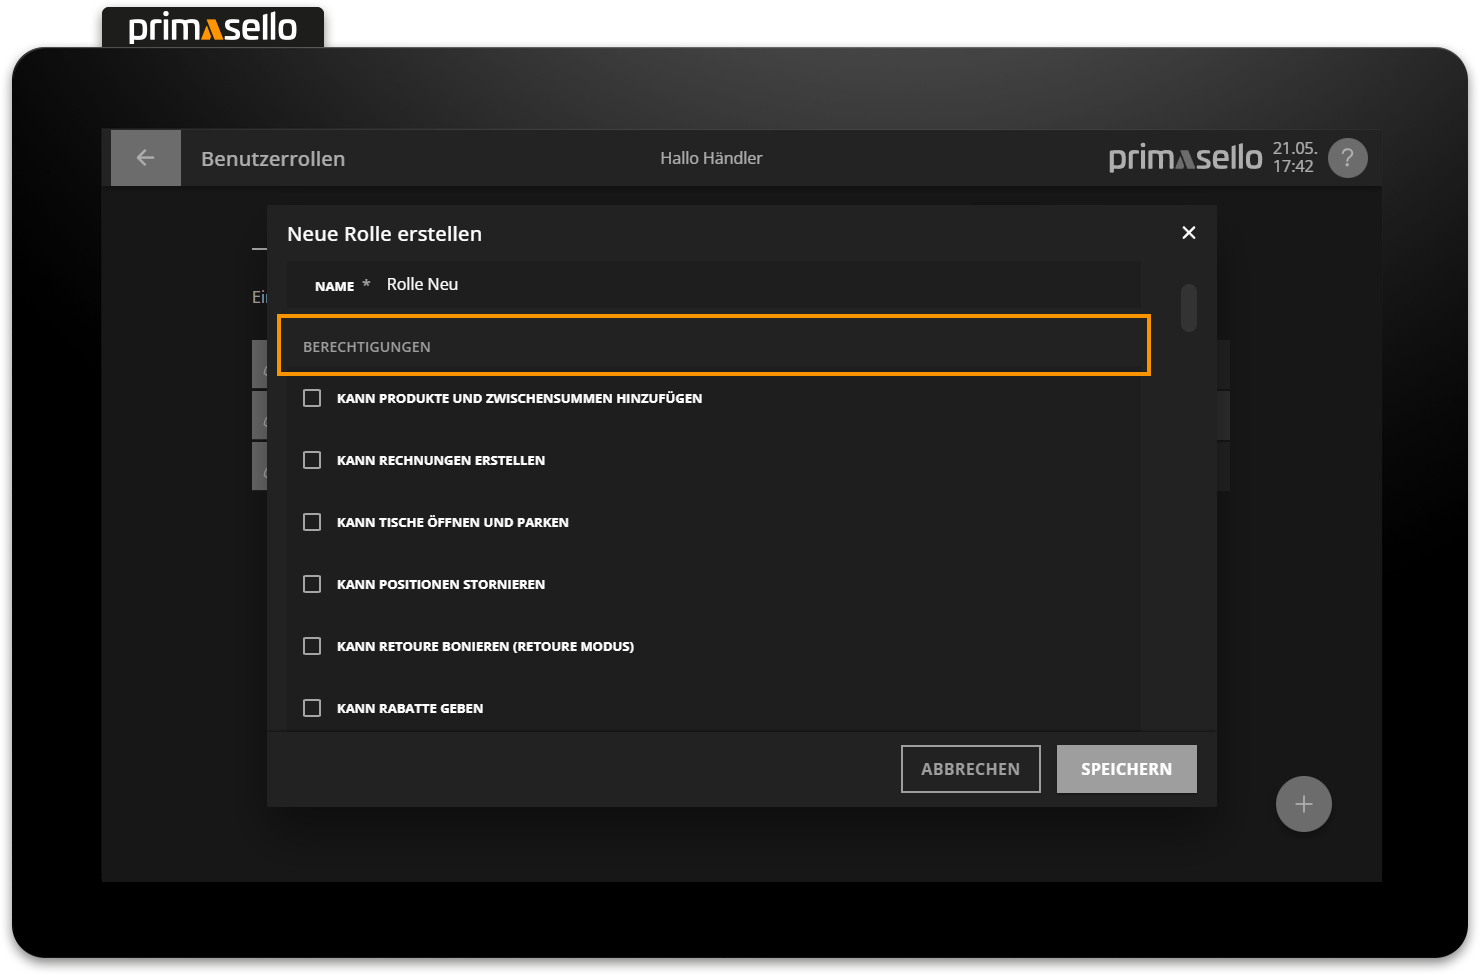Open help via the question mark icon
This screenshot has width=1480, height=975.
coord(1347,158)
